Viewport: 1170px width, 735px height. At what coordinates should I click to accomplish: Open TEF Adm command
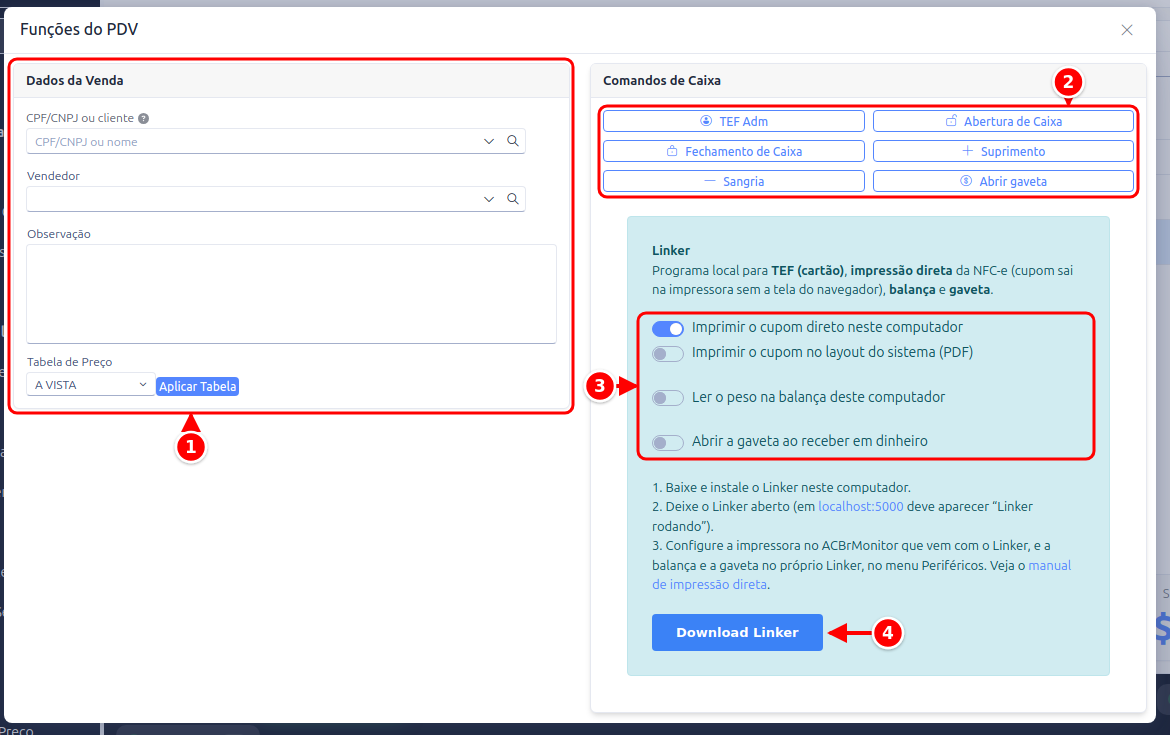(733, 121)
